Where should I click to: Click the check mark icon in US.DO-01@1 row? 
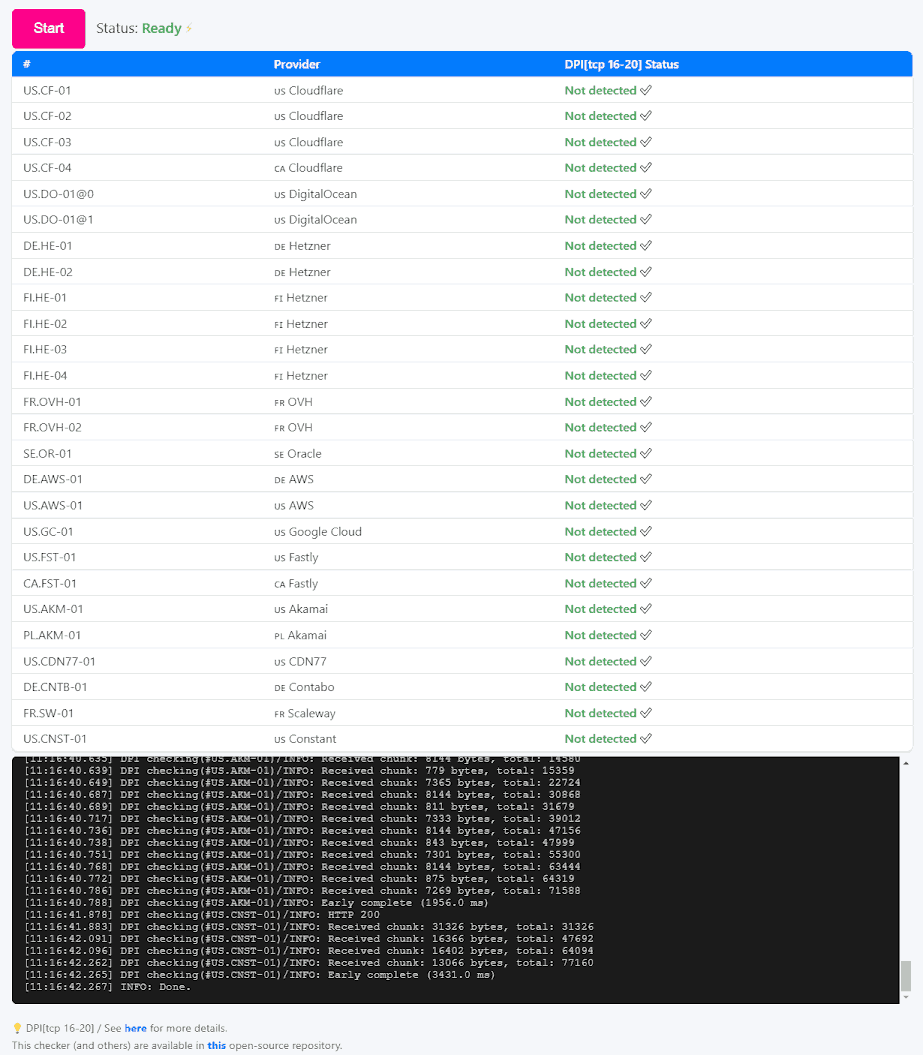pyautogui.click(x=646, y=219)
